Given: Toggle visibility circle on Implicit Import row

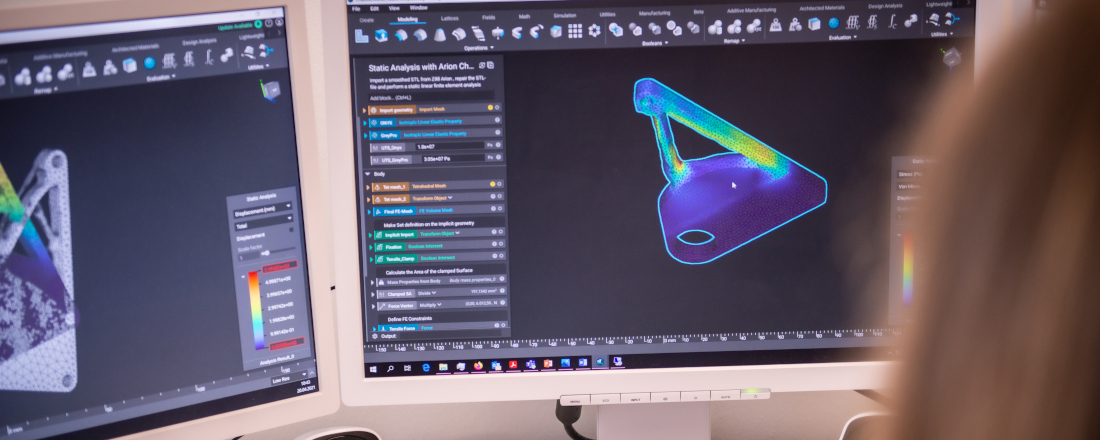Looking at the screenshot, I should click(x=502, y=232).
